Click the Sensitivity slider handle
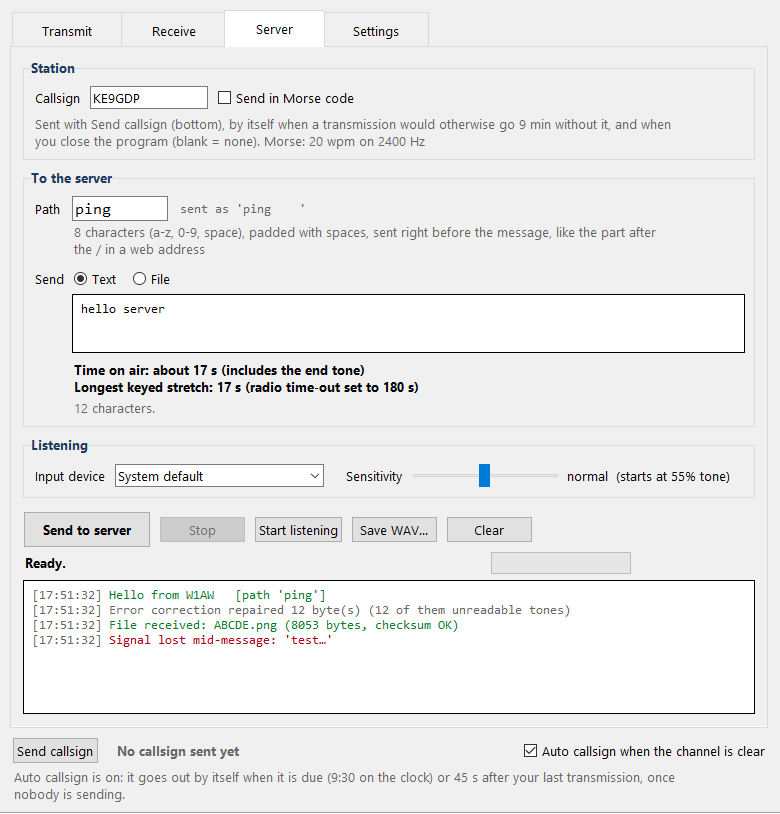780x814 pixels. (x=484, y=476)
